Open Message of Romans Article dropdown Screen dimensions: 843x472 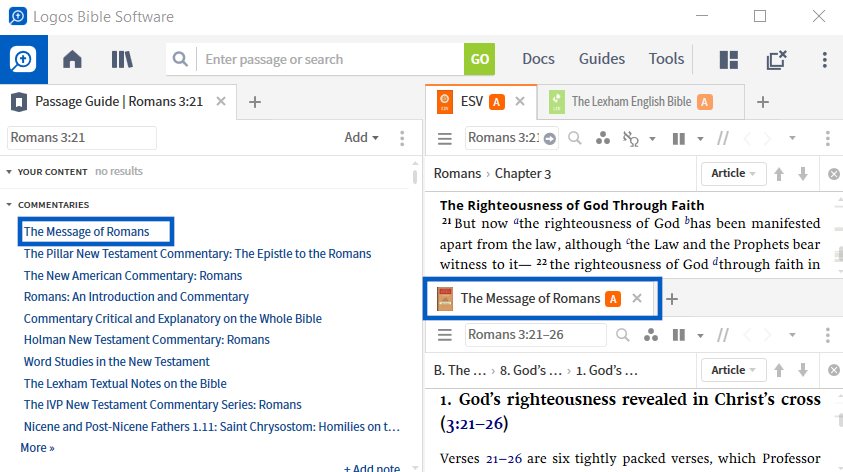point(733,370)
